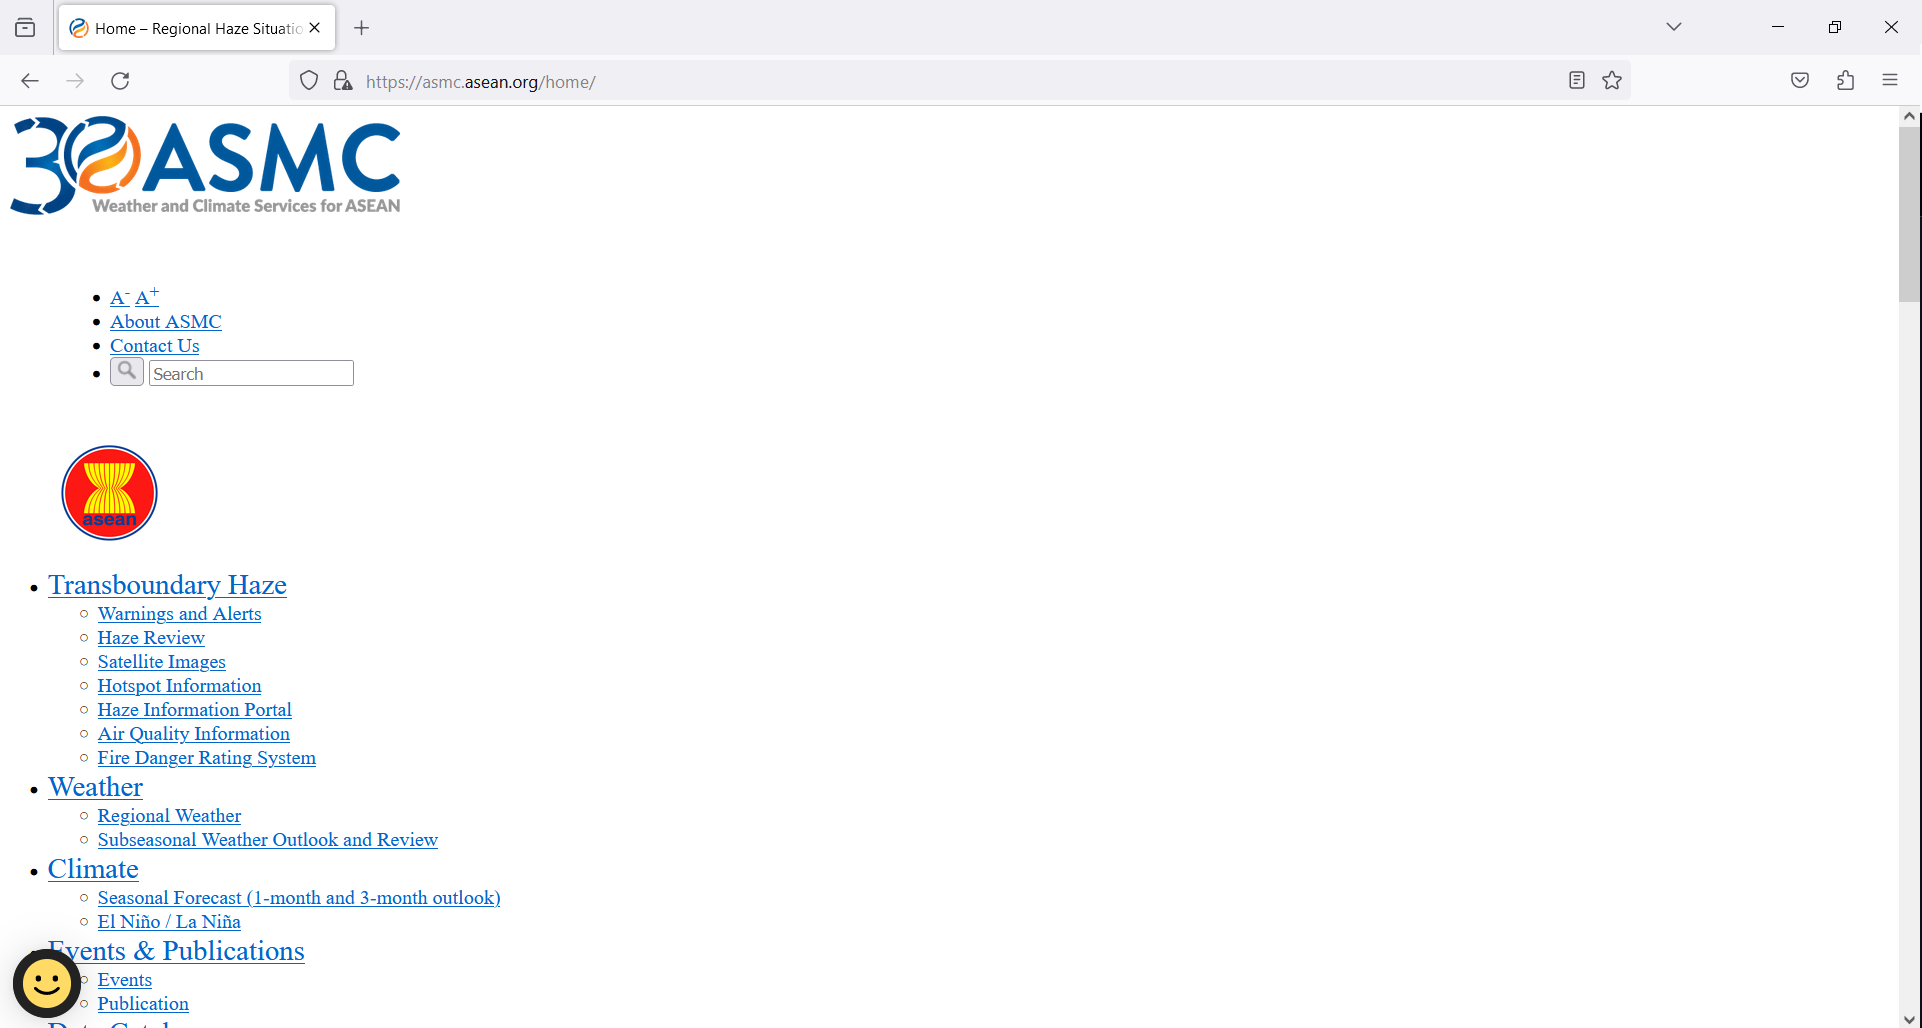The height and width of the screenshot is (1028, 1922).
Task: Save page to Pocket icon
Action: [x=1799, y=80]
